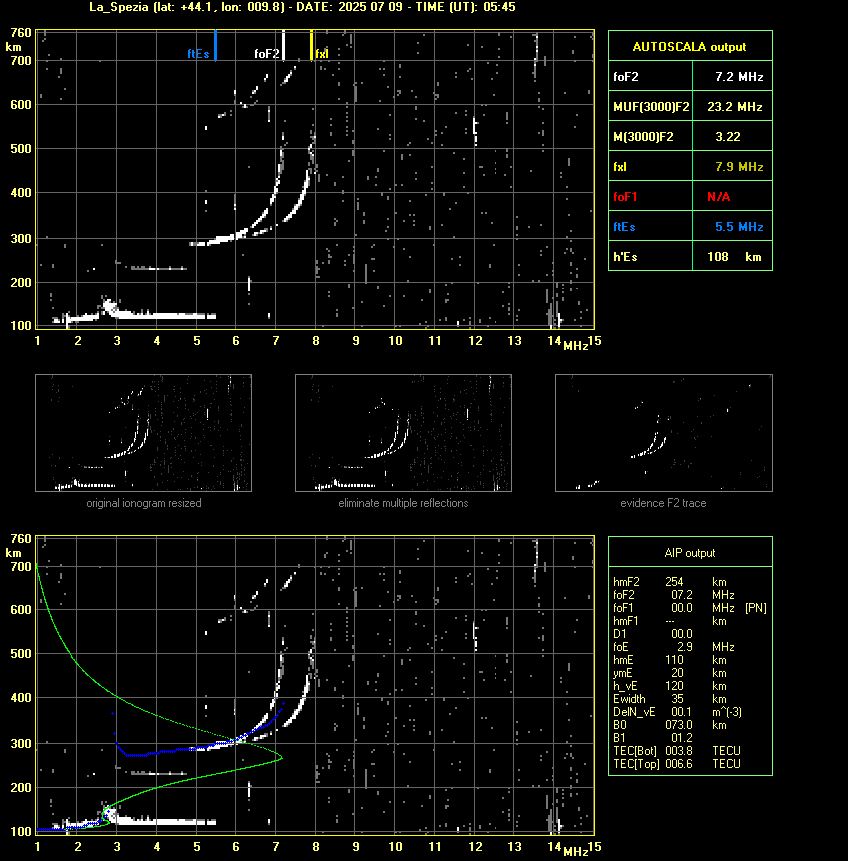848x861 pixels.
Task: Click the 'eliminate multiple reflections' thumbnail
Action: pos(403,433)
